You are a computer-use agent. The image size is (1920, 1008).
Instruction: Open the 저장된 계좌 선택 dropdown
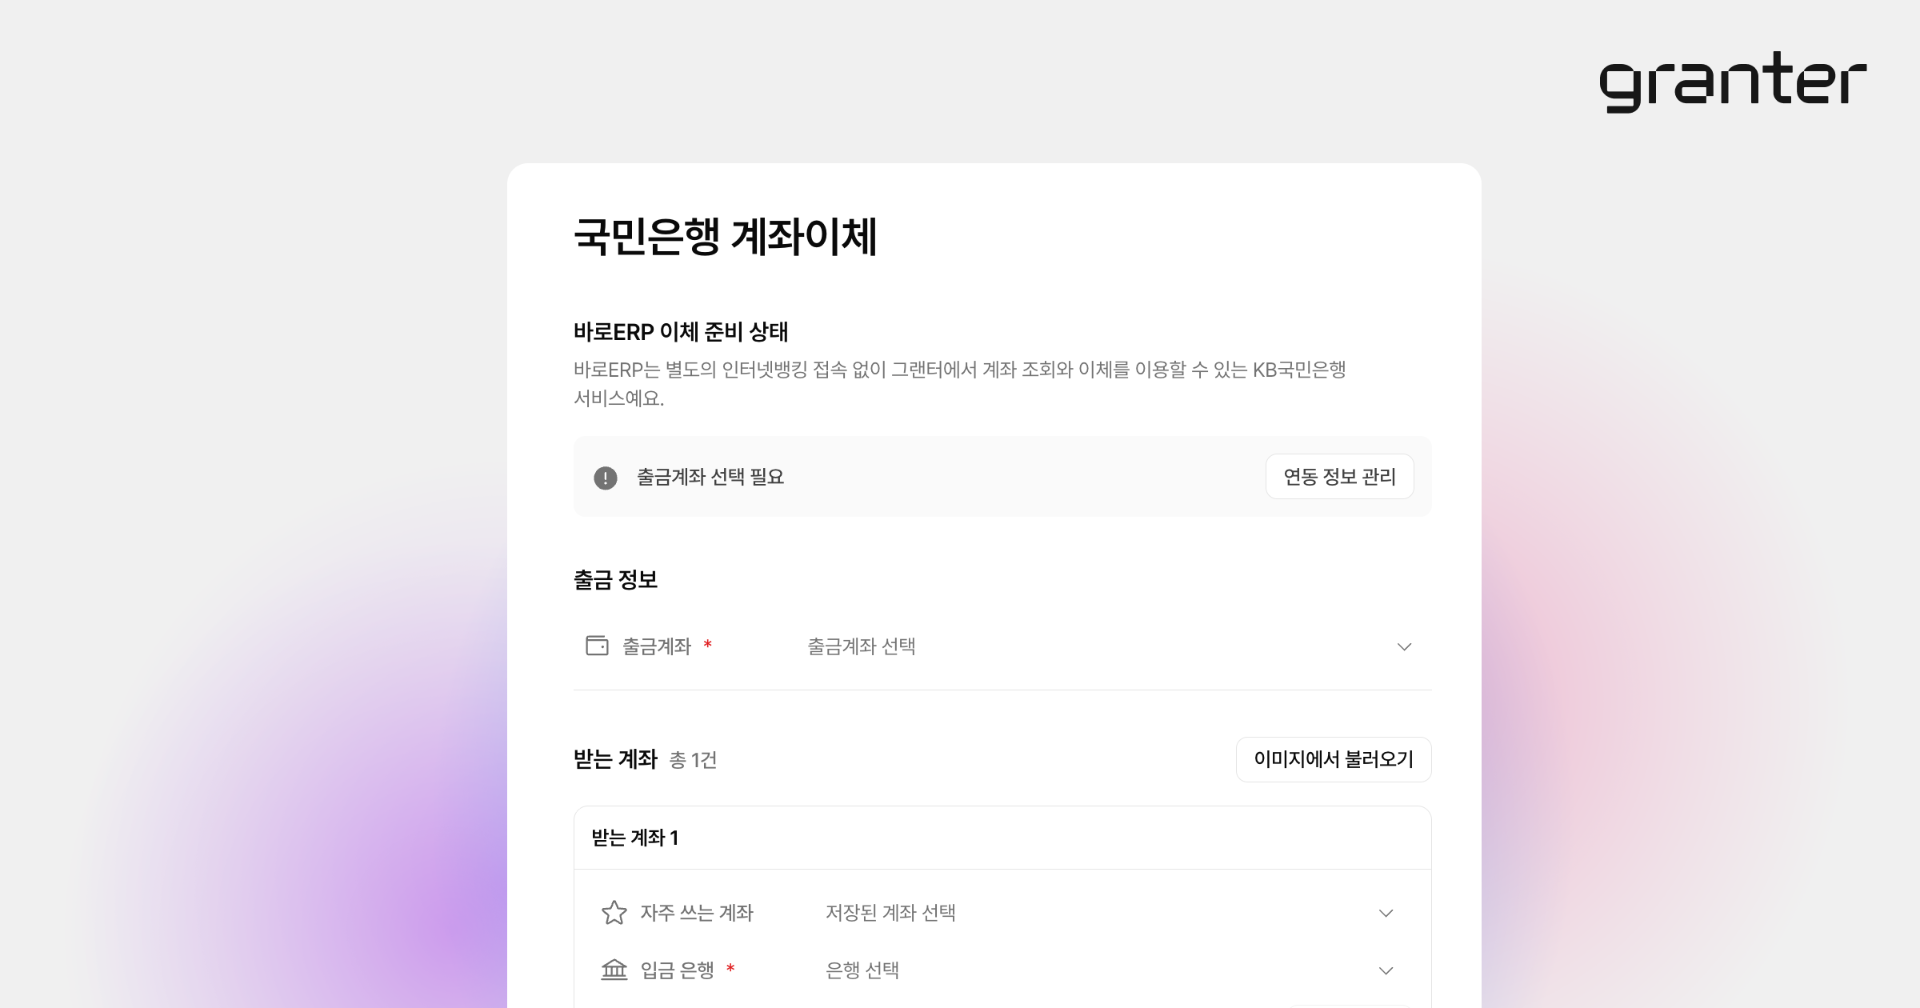pyautogui.click(x=1110, y=913)
